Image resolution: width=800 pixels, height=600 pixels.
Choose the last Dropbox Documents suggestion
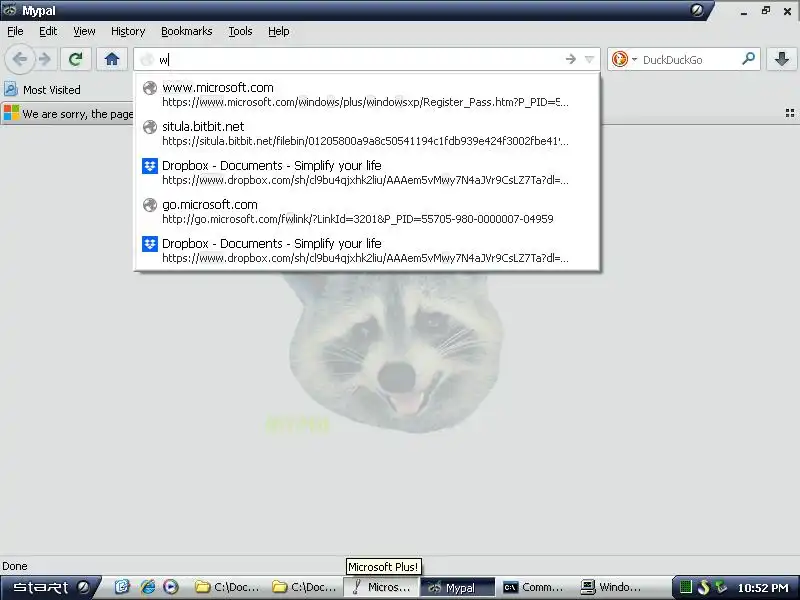pyautogui.click(x=367, y=251)
